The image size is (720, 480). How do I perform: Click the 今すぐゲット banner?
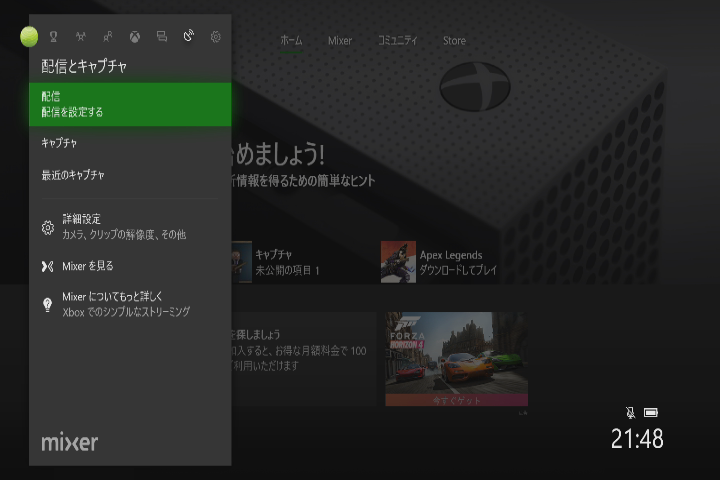[x=456, y=400]
